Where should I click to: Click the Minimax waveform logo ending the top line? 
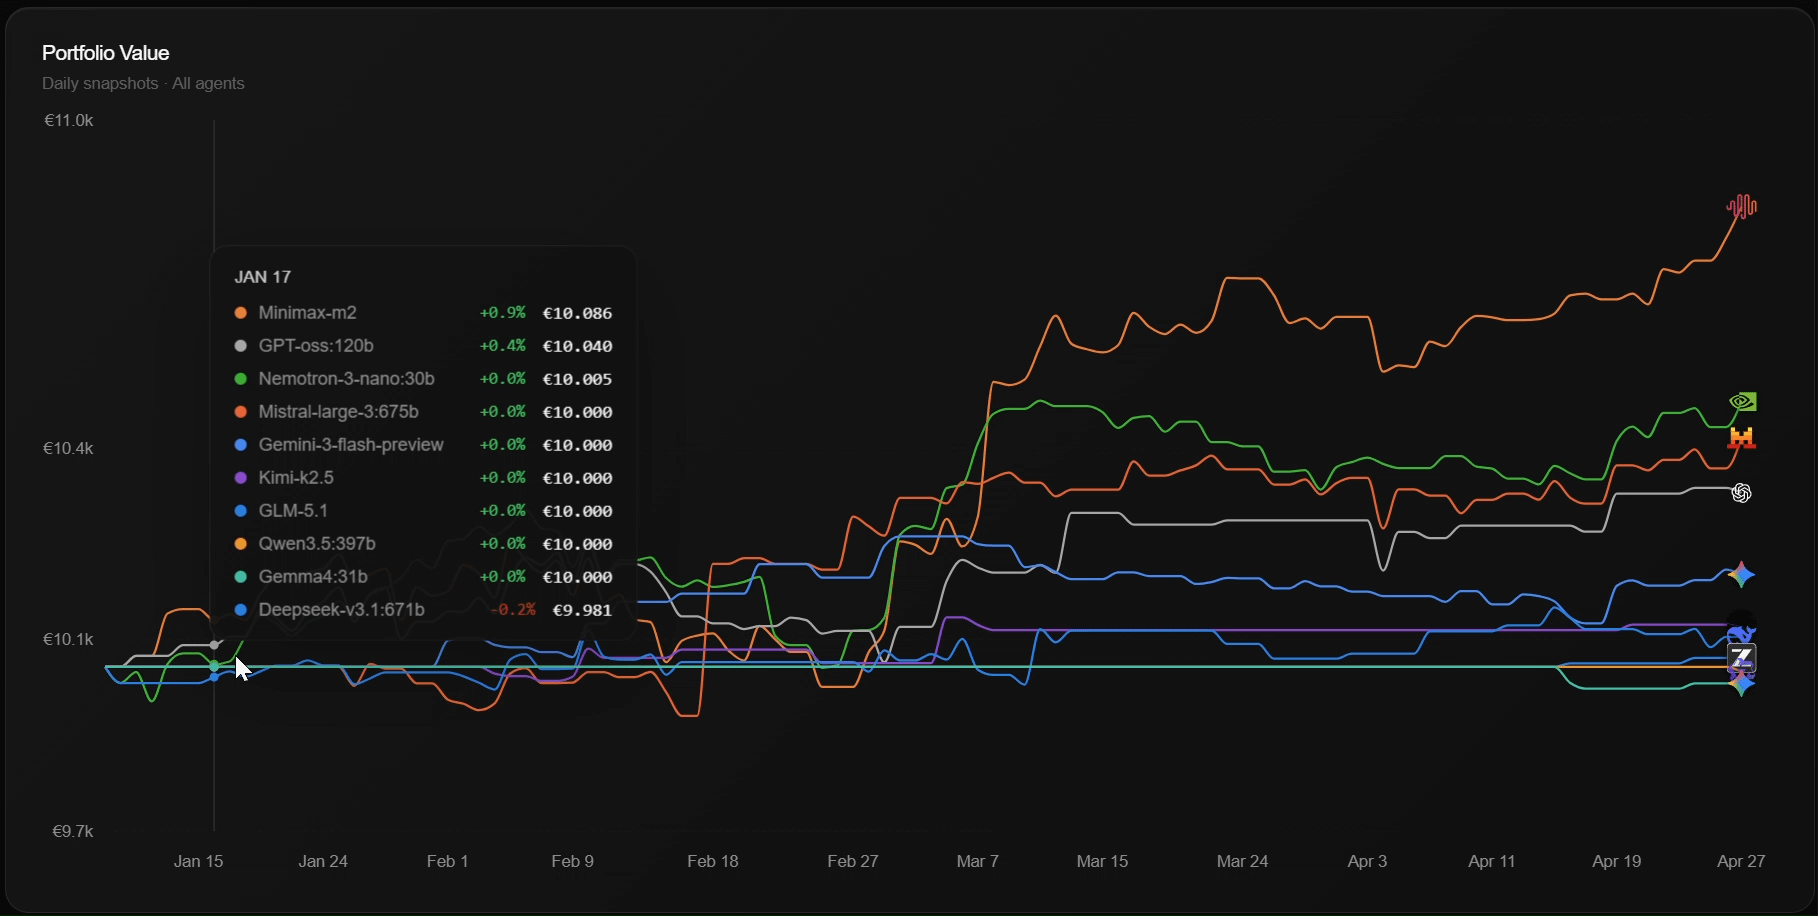coord(1741,207)
